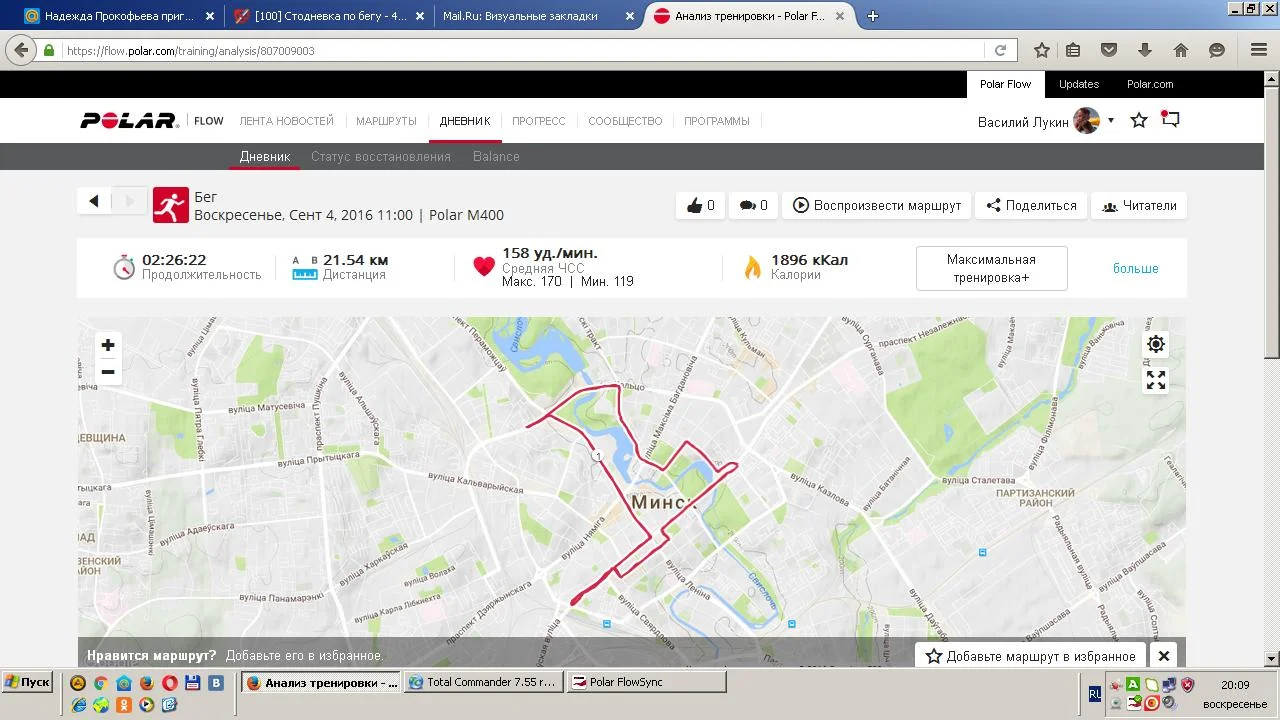The height and width of the screenshot is (720, 1280).
Task: Open the ДНЕВНИК menu item
Action: (465, 121)
